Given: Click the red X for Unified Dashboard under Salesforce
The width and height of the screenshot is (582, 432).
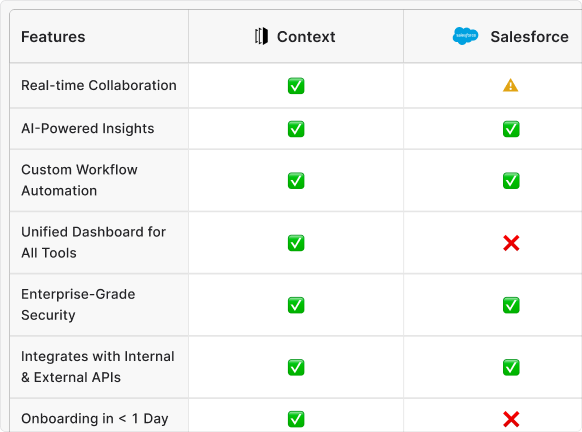Looking at the screenshot, I should (511, 243).
